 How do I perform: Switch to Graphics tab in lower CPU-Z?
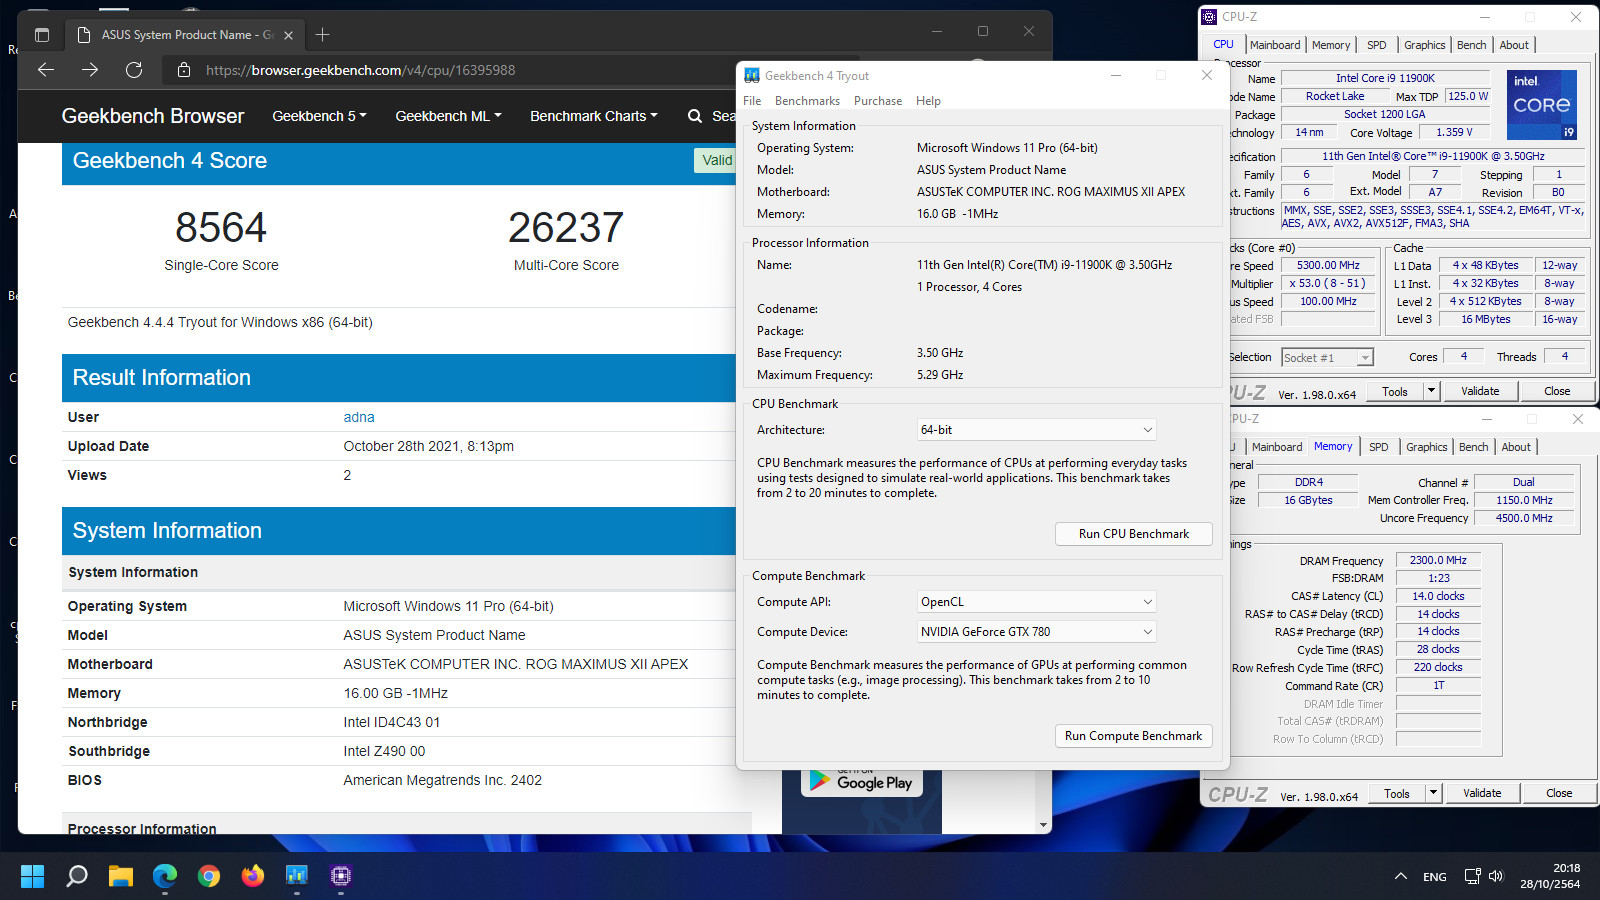click(x=1427, y=447)
